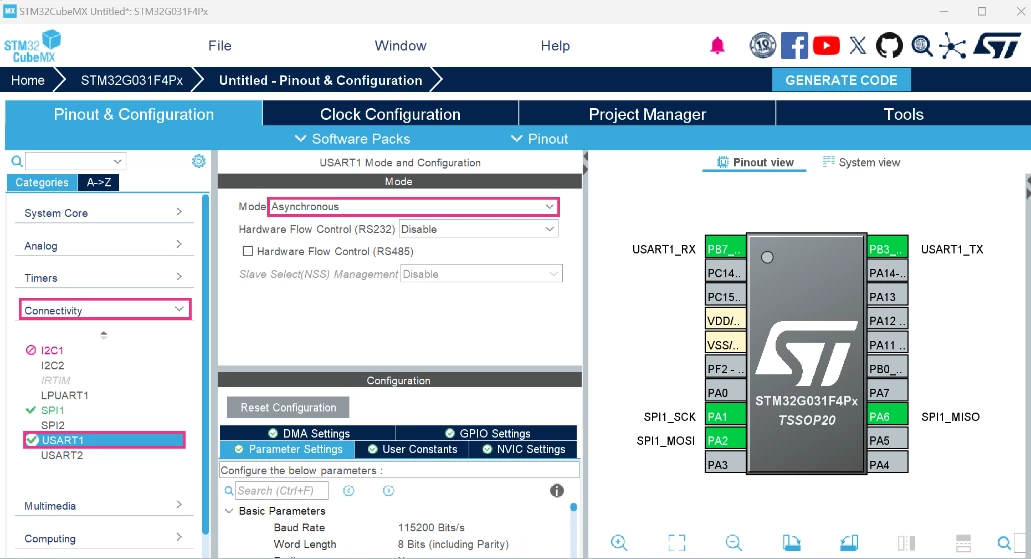This screenshot has width=1031, height=559.
Task: Click the 10-year anniversary badge icon
Action: point(763,45)
